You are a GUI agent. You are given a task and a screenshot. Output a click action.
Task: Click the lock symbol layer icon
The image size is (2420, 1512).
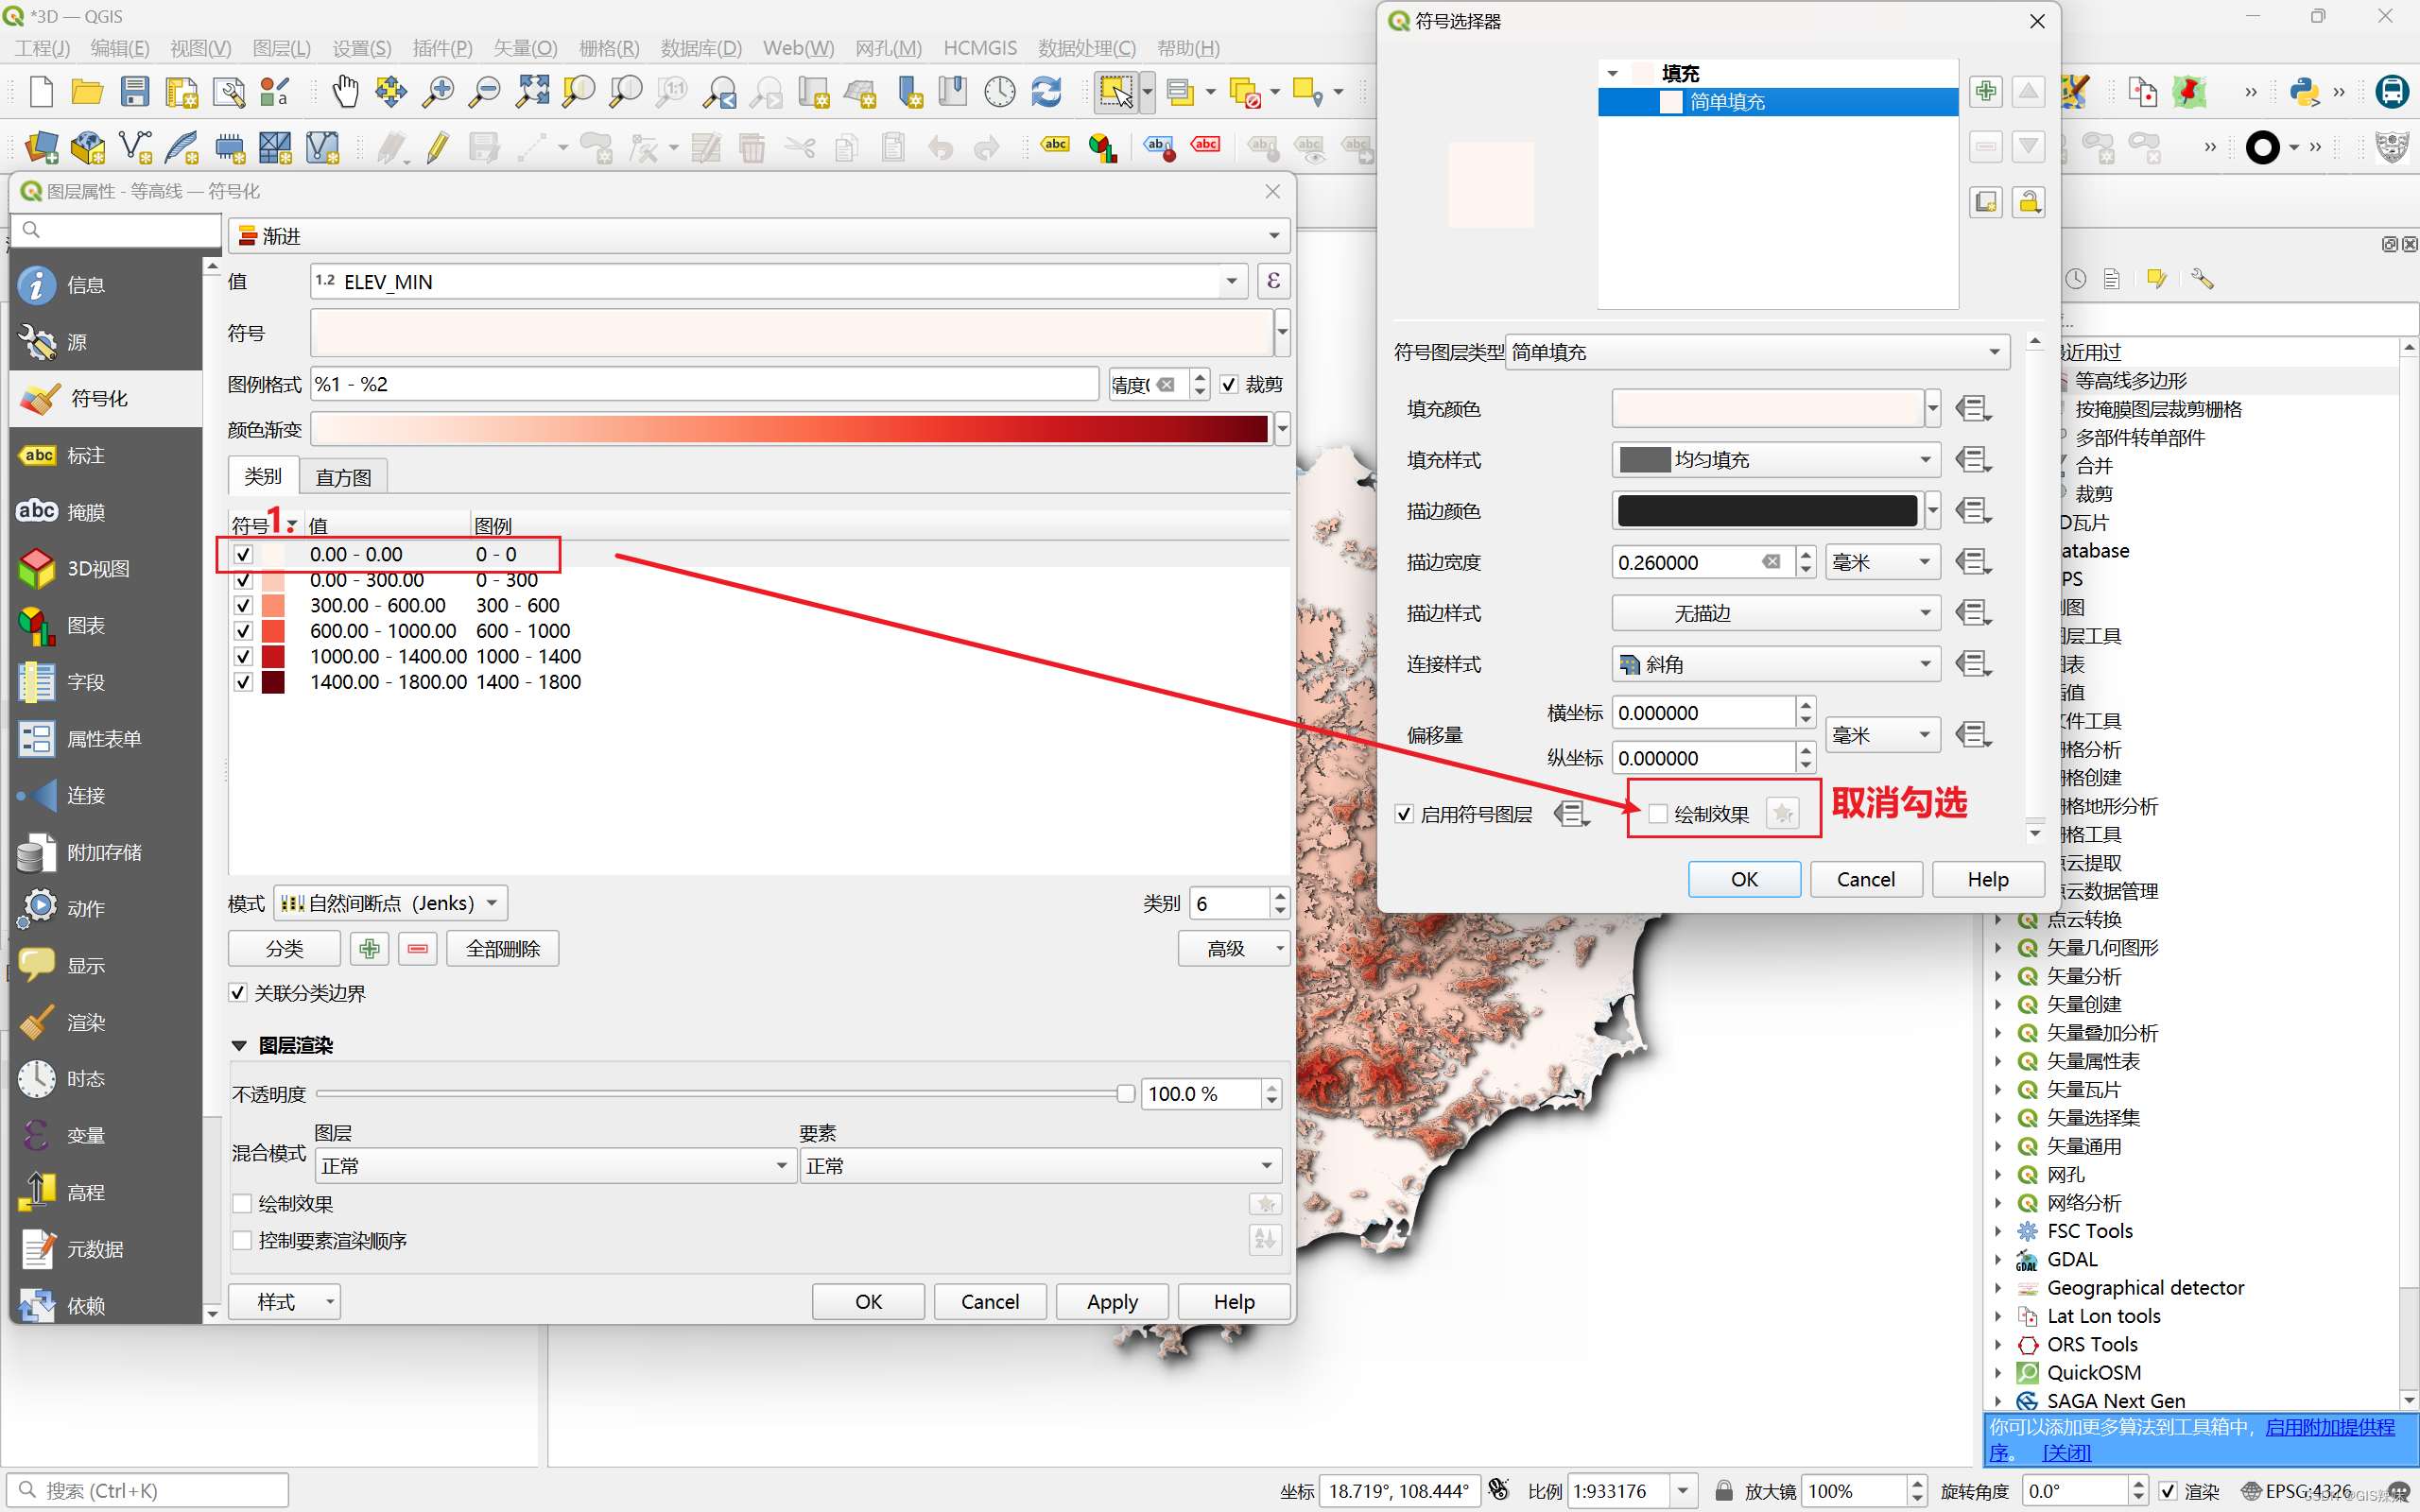pos(2028,202)
